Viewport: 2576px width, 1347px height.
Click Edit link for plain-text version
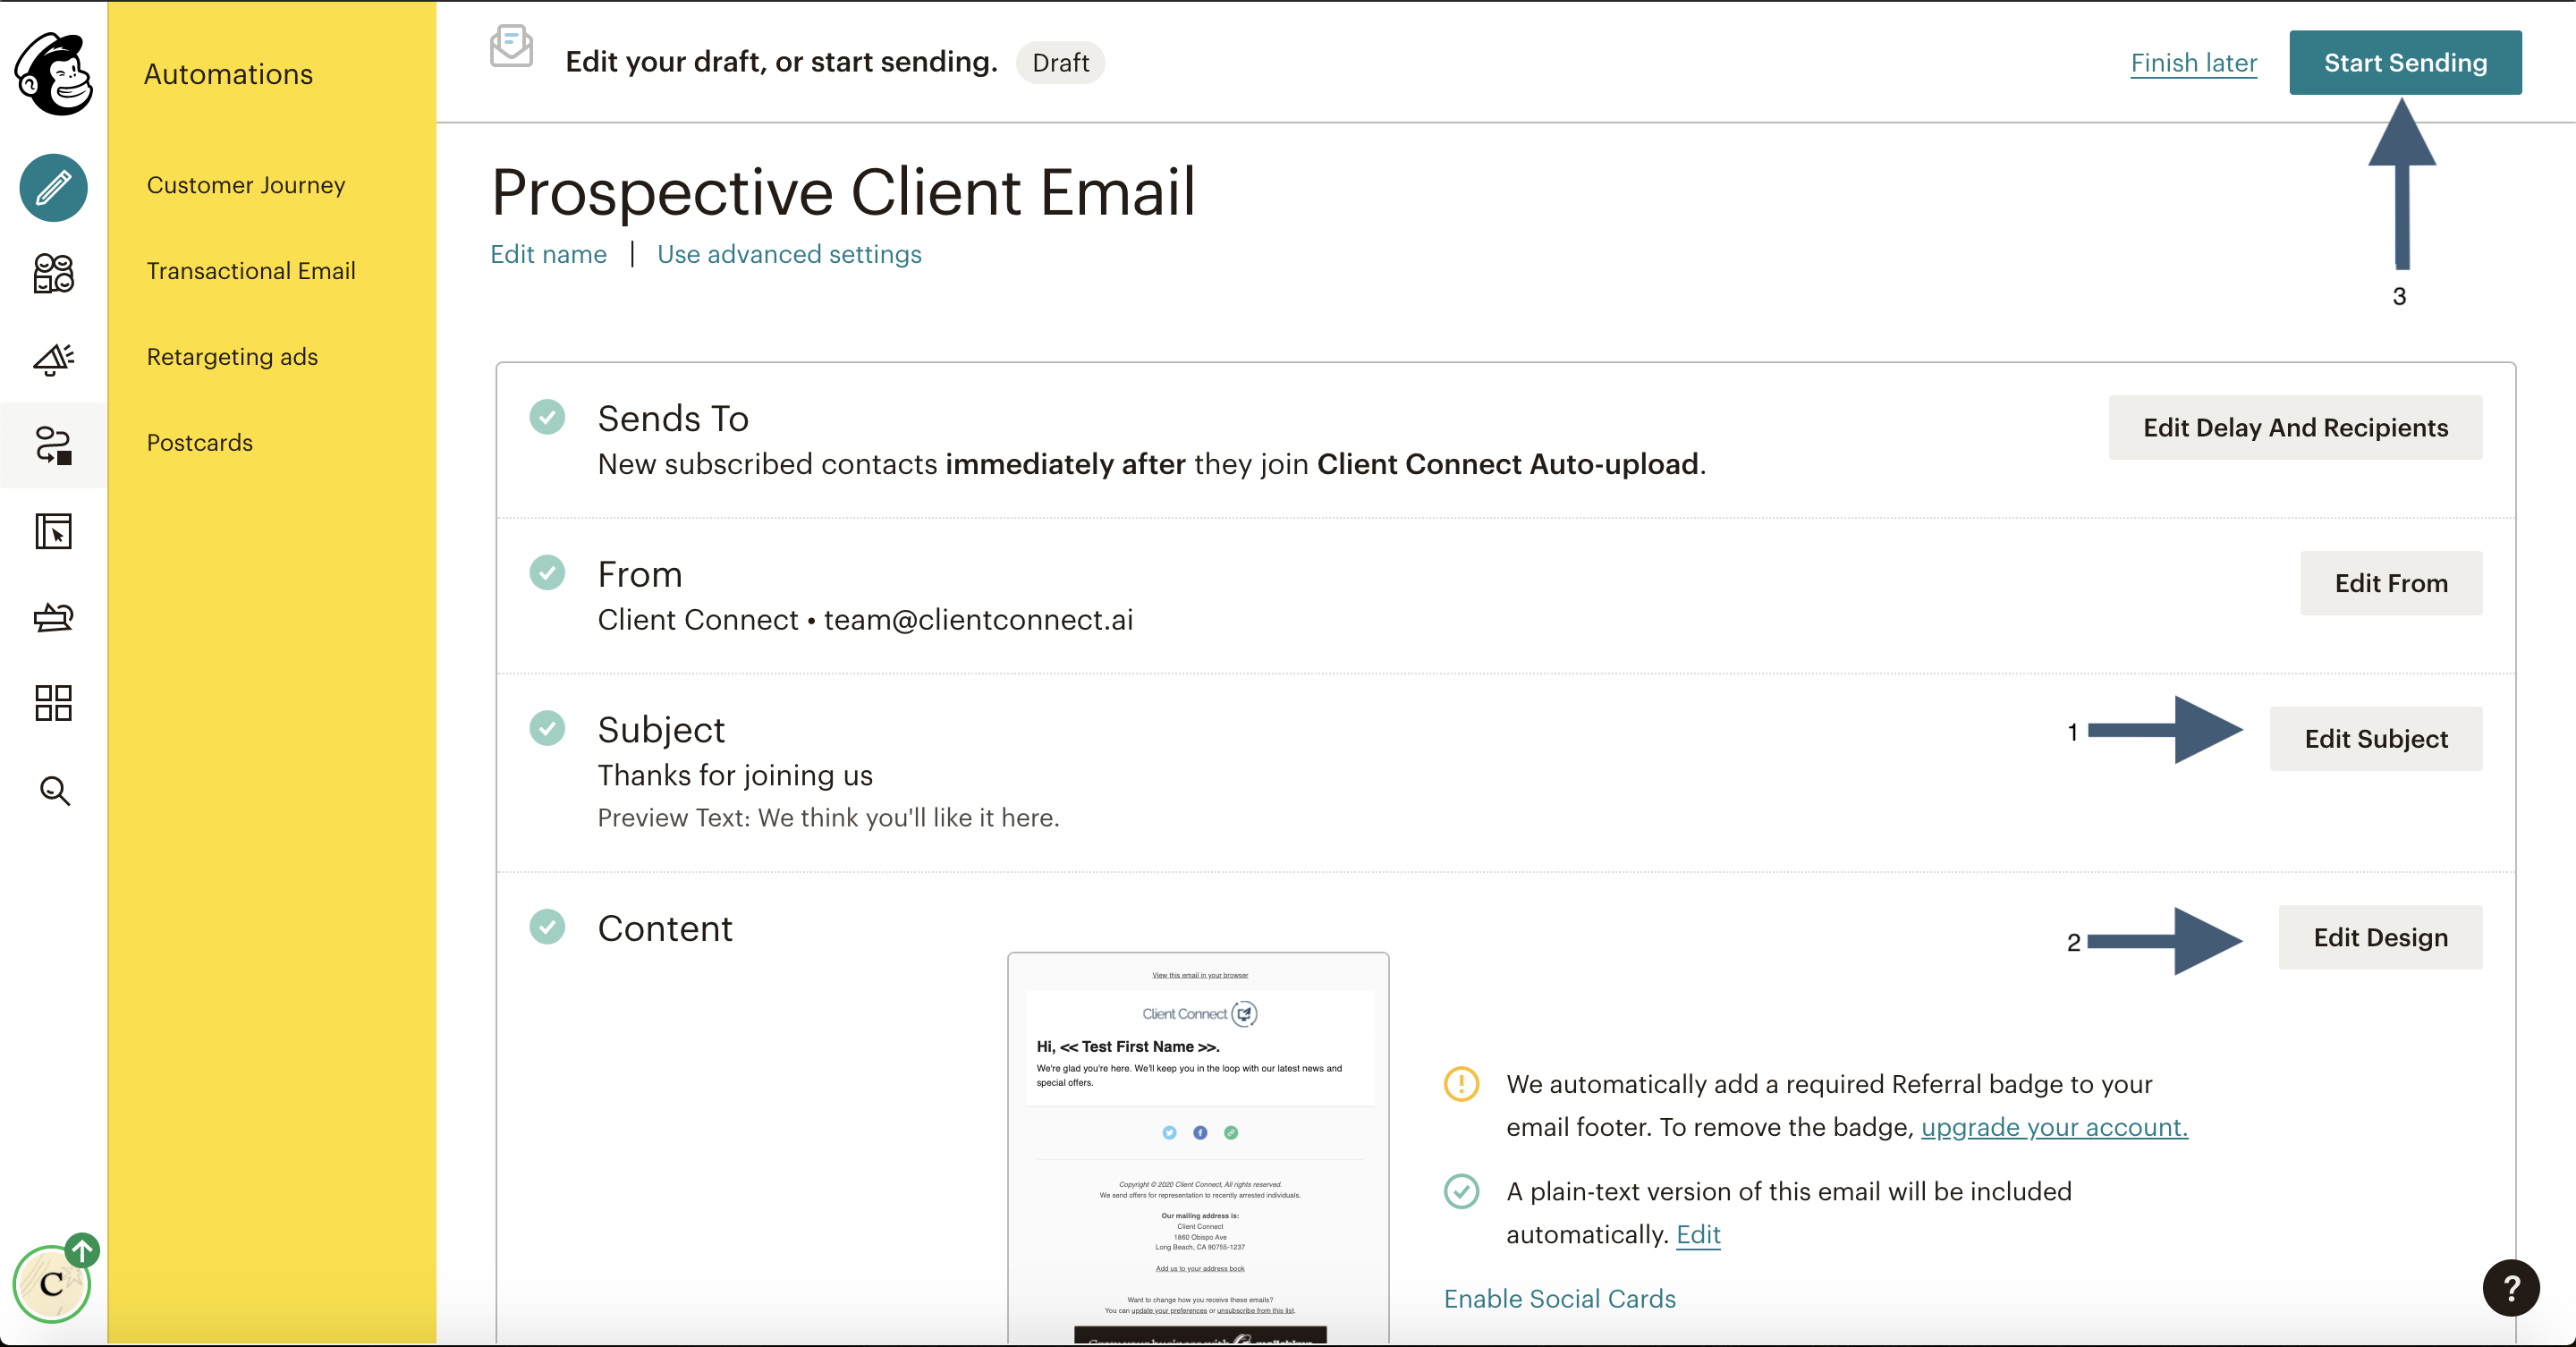point(1698,1234)
